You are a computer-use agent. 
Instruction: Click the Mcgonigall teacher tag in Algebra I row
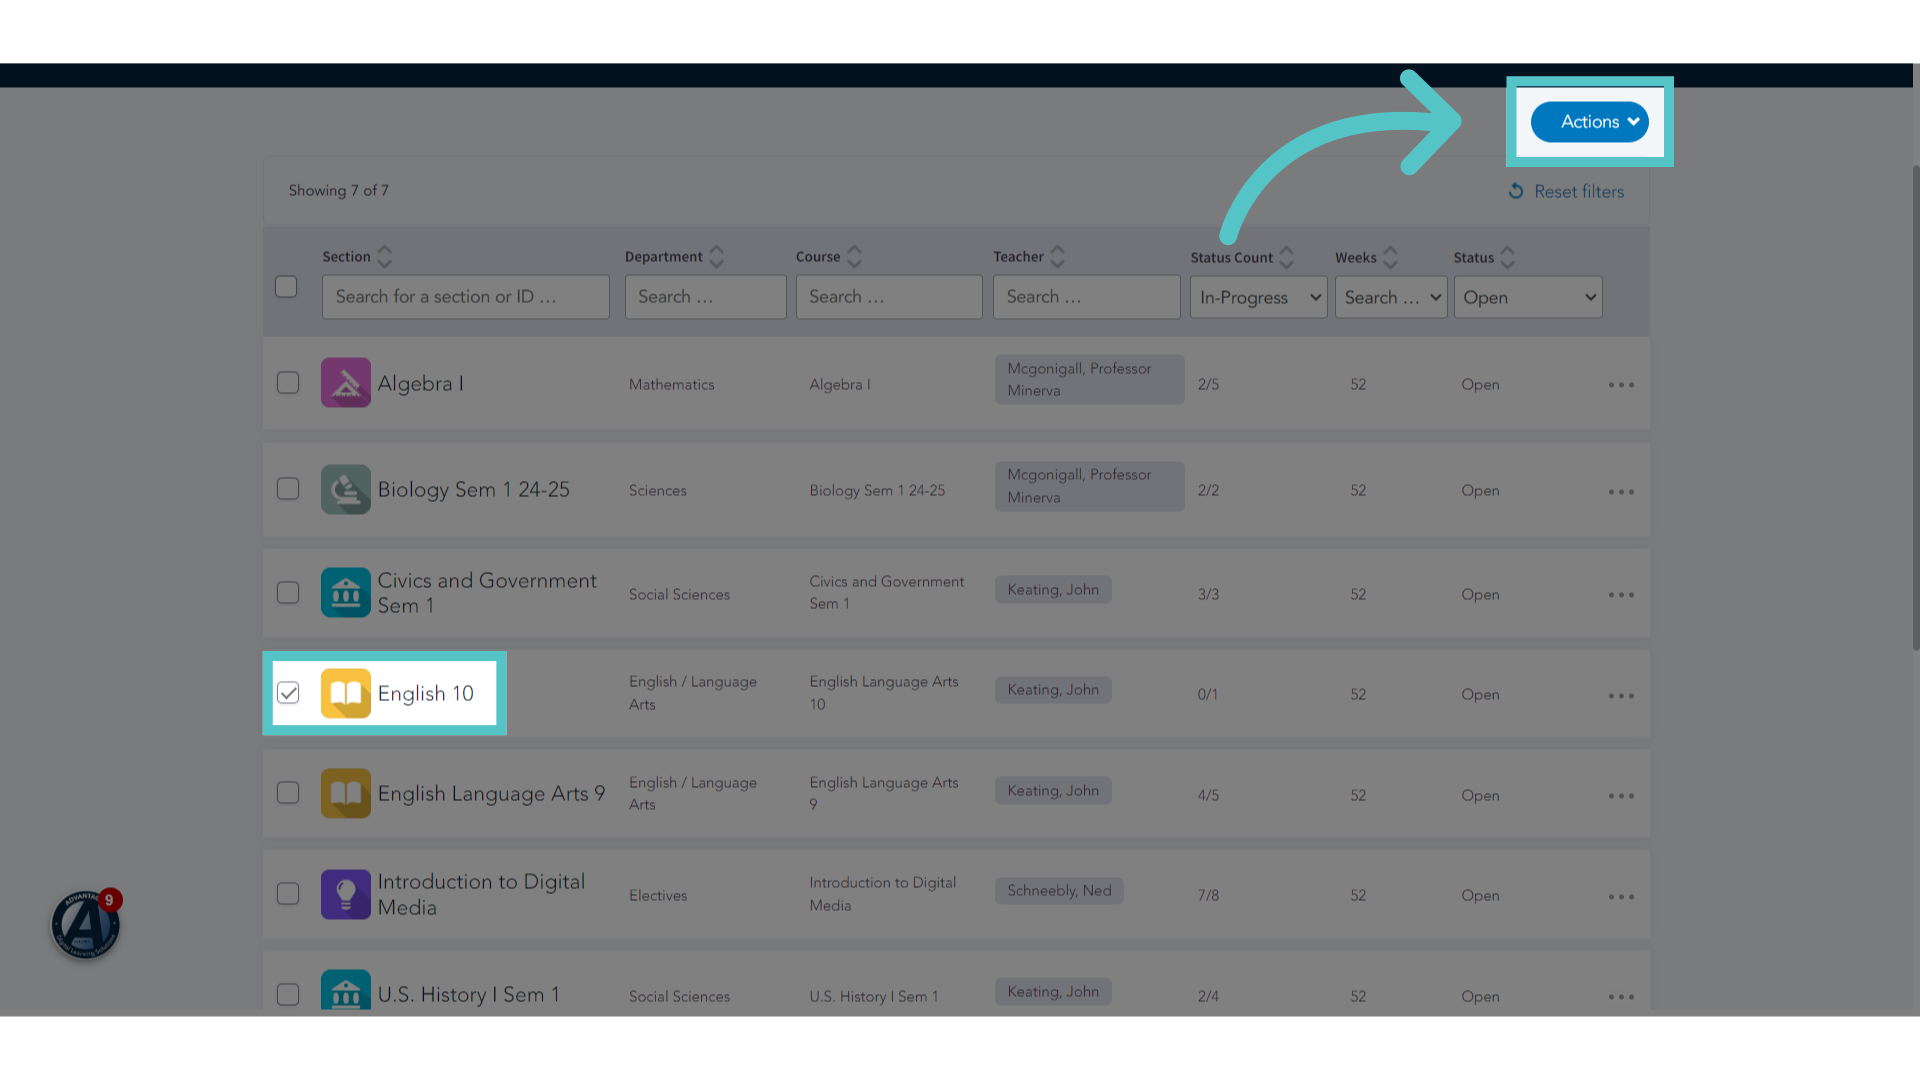click(1089, 379)
